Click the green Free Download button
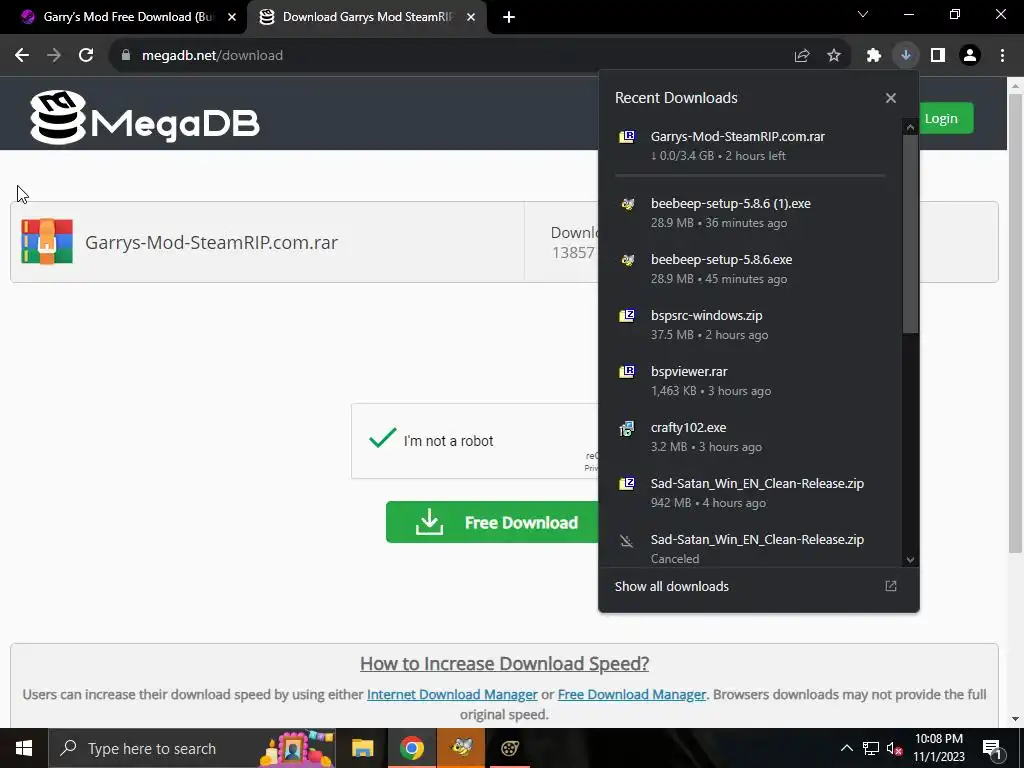 point(492,522)
